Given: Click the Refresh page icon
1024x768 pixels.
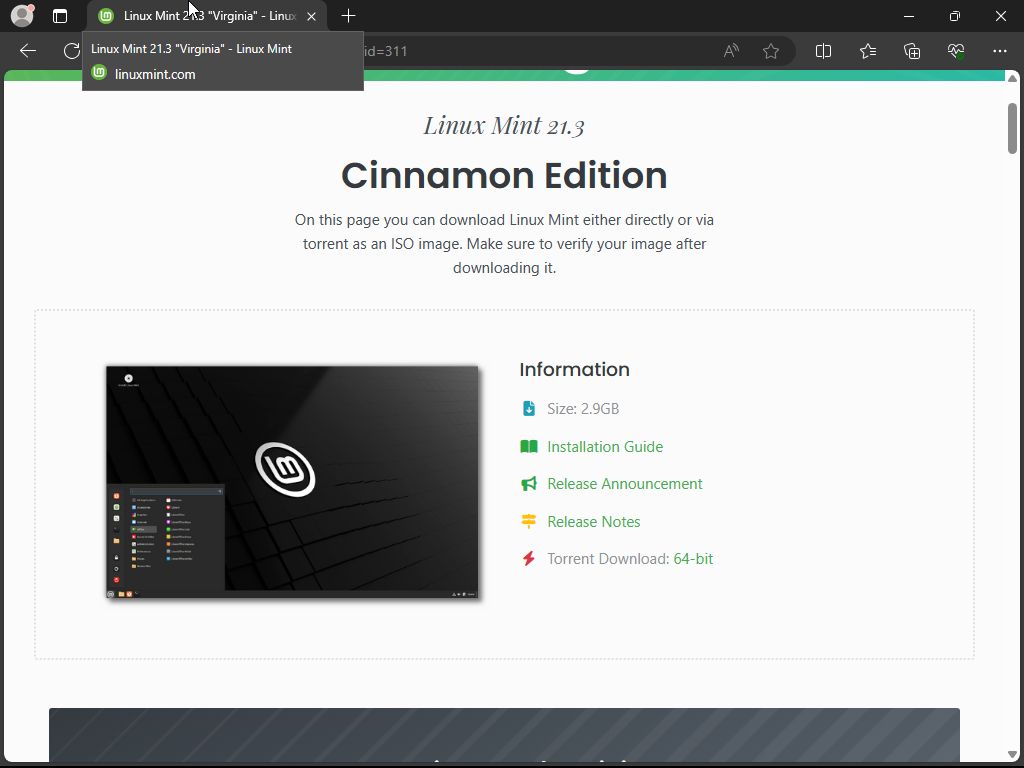Looking at the screenshot, I should (x=72, y=51).
